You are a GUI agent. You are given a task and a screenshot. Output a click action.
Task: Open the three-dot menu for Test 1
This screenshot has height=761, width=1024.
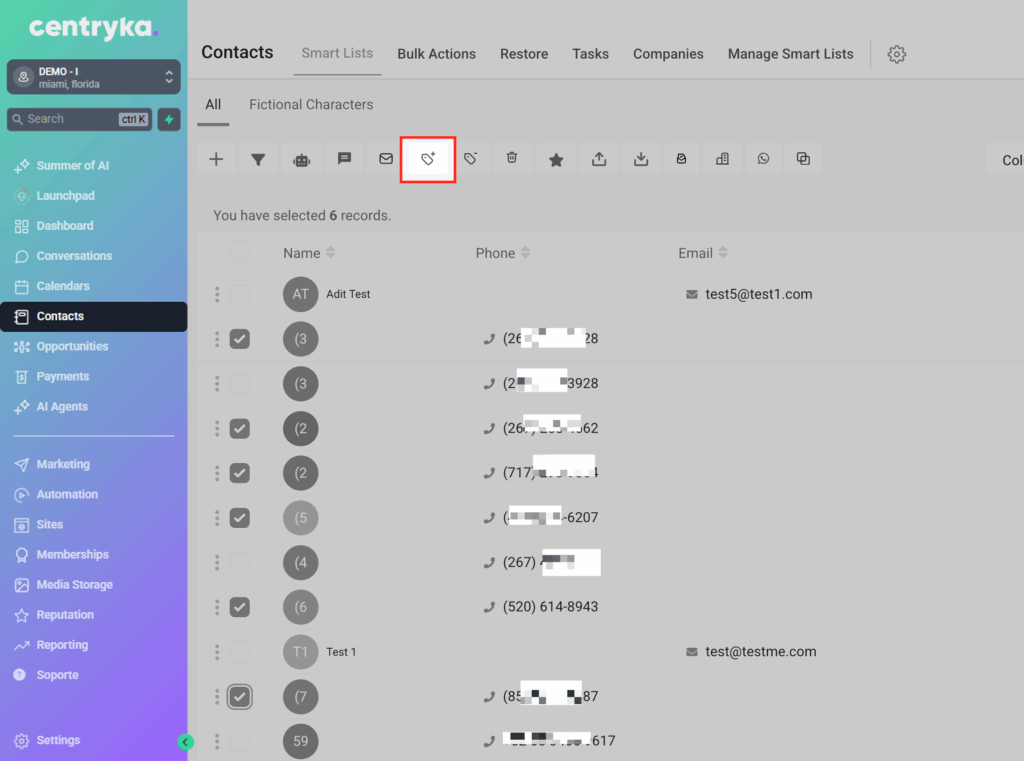point(216,652)
